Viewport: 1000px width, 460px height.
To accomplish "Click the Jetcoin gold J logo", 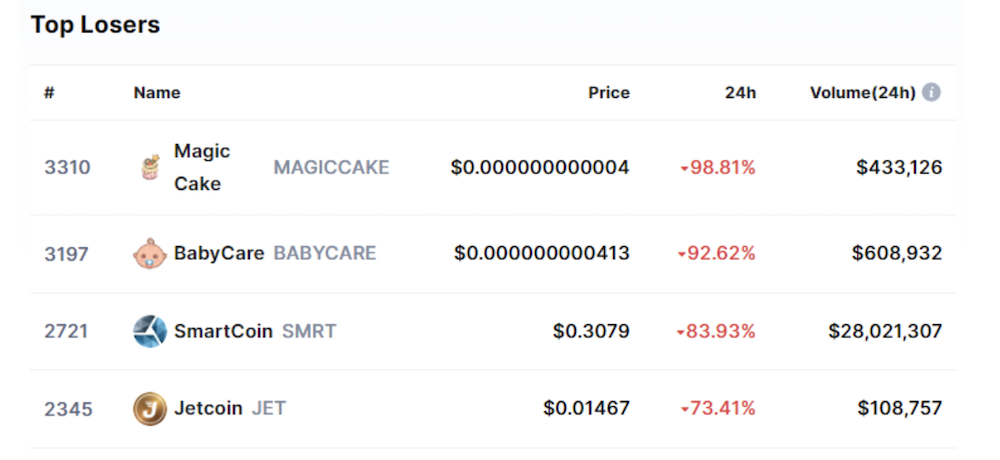I will pos(150,408).
